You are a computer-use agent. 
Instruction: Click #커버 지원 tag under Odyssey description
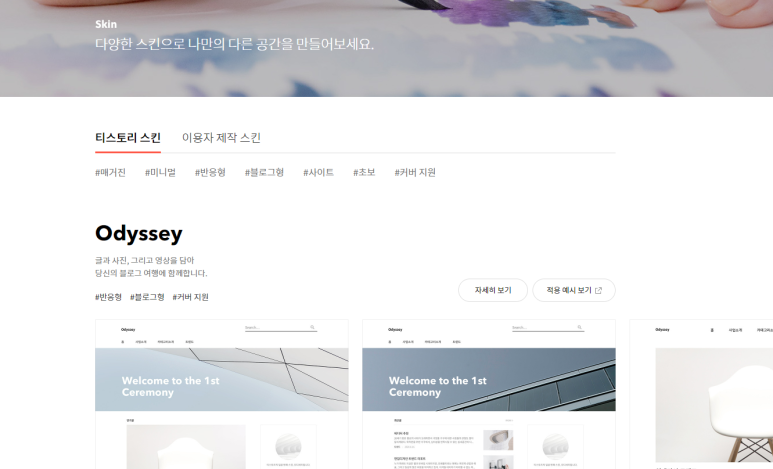[190, 297]
